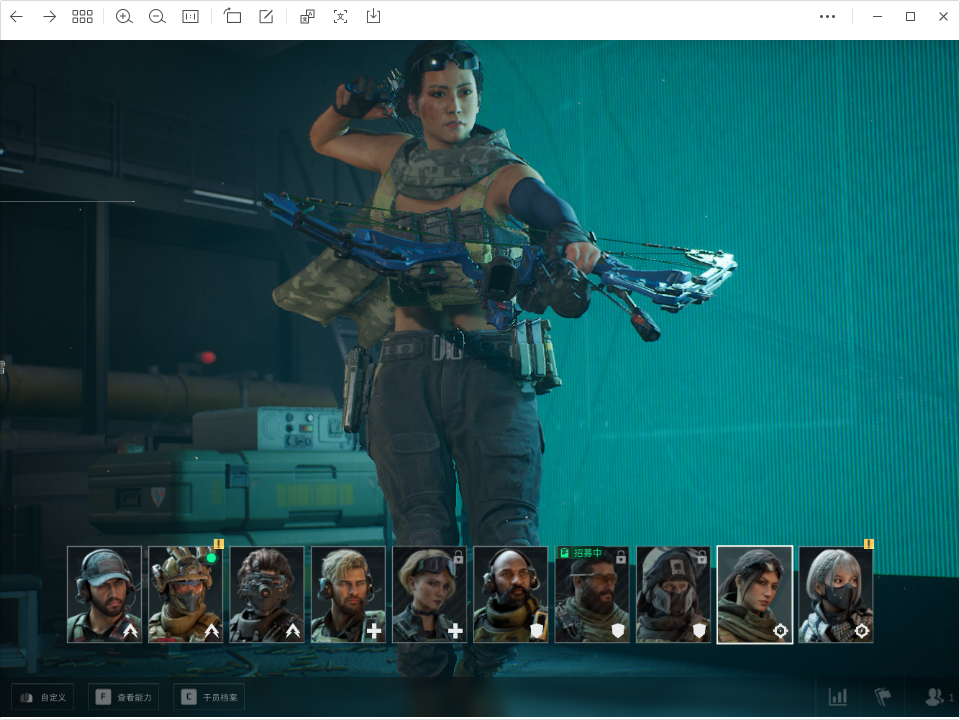960x720 pixels.
Task: Select blonde woman operator with goggles
Action: (429, 594)
